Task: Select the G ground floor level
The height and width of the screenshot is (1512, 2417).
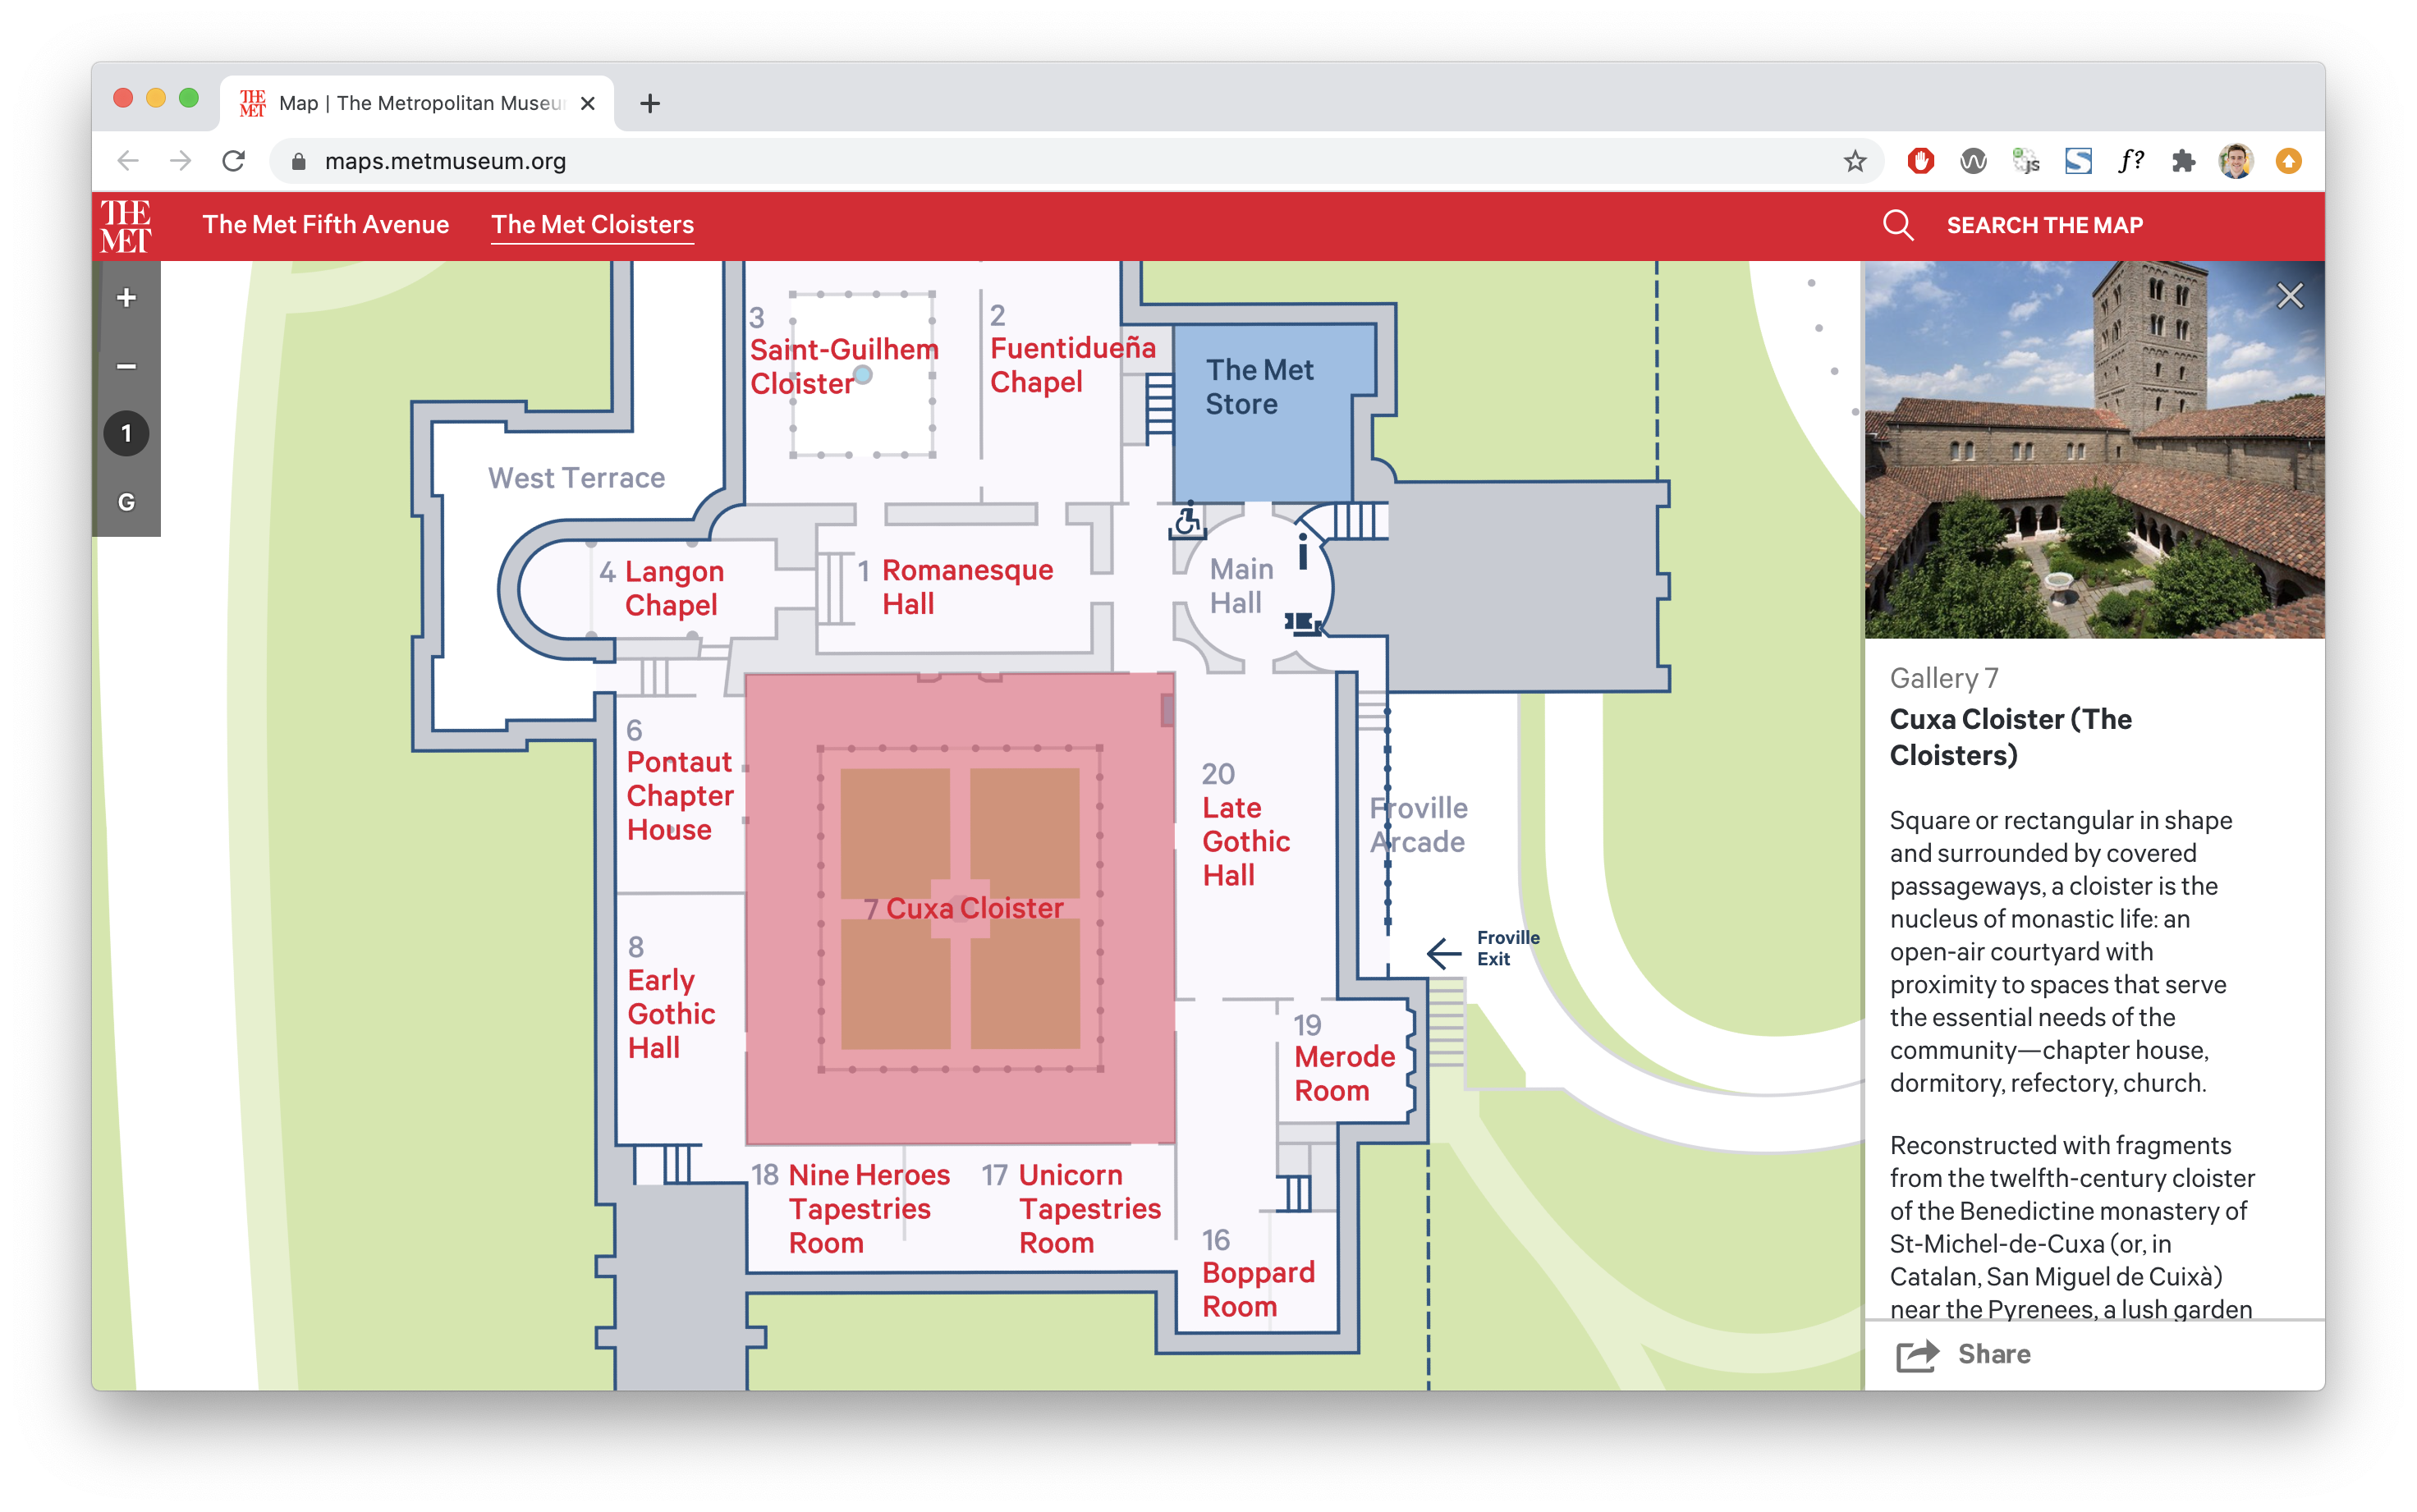Action: click(126, 502)
